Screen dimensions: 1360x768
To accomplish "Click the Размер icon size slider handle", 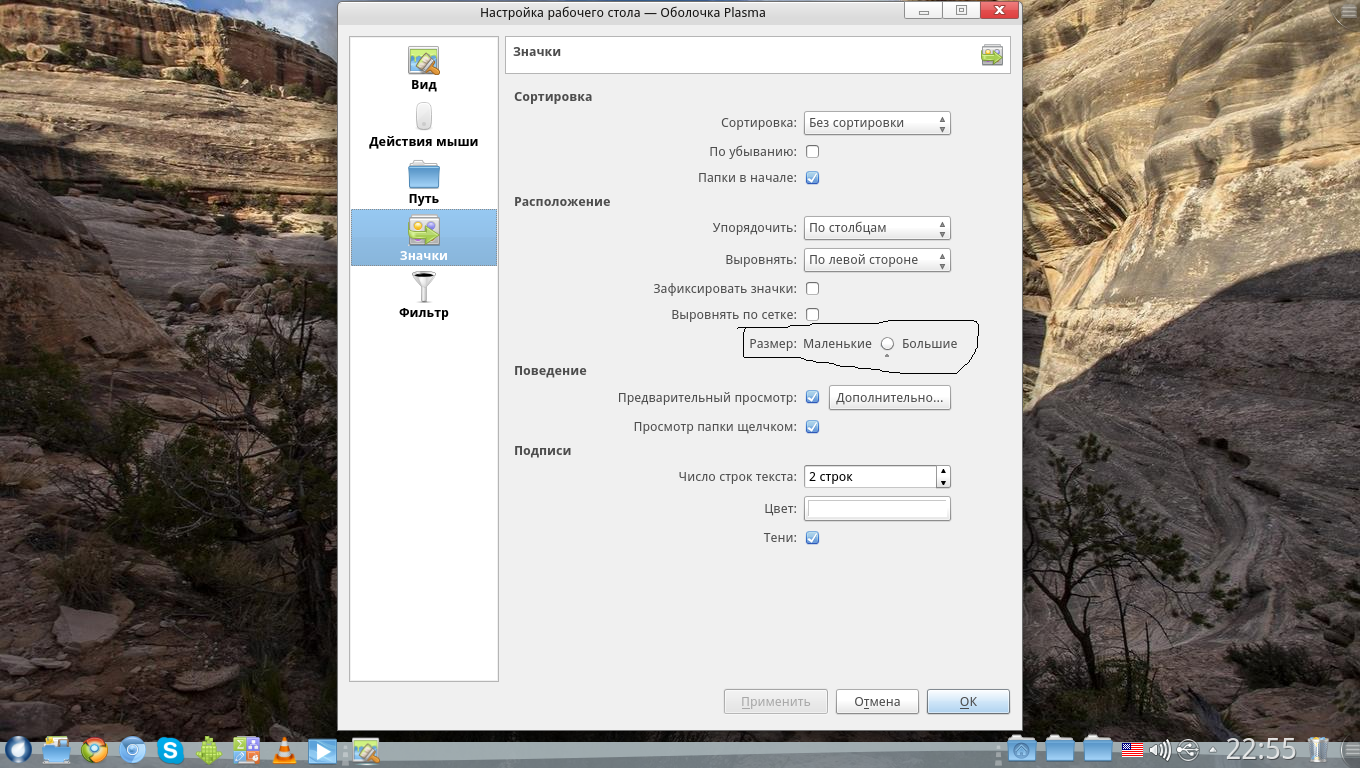I will coord(887,344).
